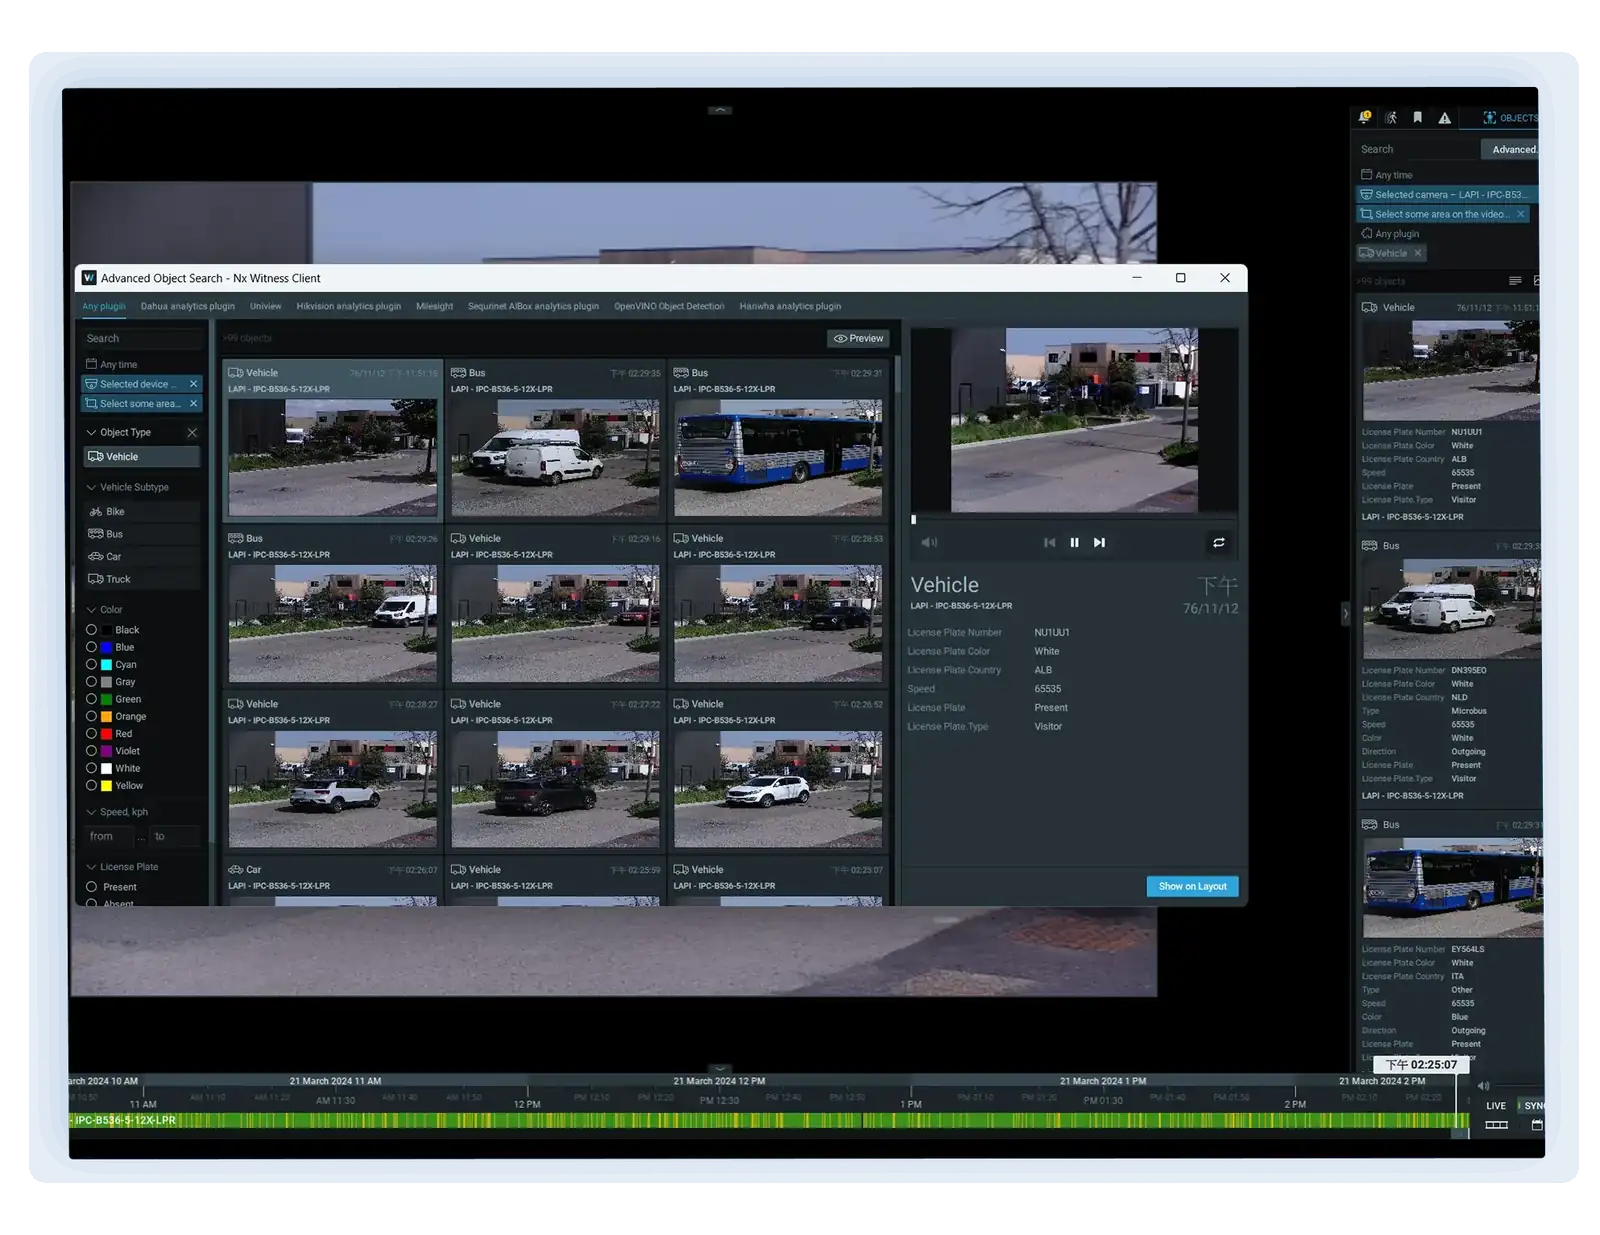The image size is (1600, 1235).
Task: Click the speed 'from' input field
Action: click(x=110, y=836)
